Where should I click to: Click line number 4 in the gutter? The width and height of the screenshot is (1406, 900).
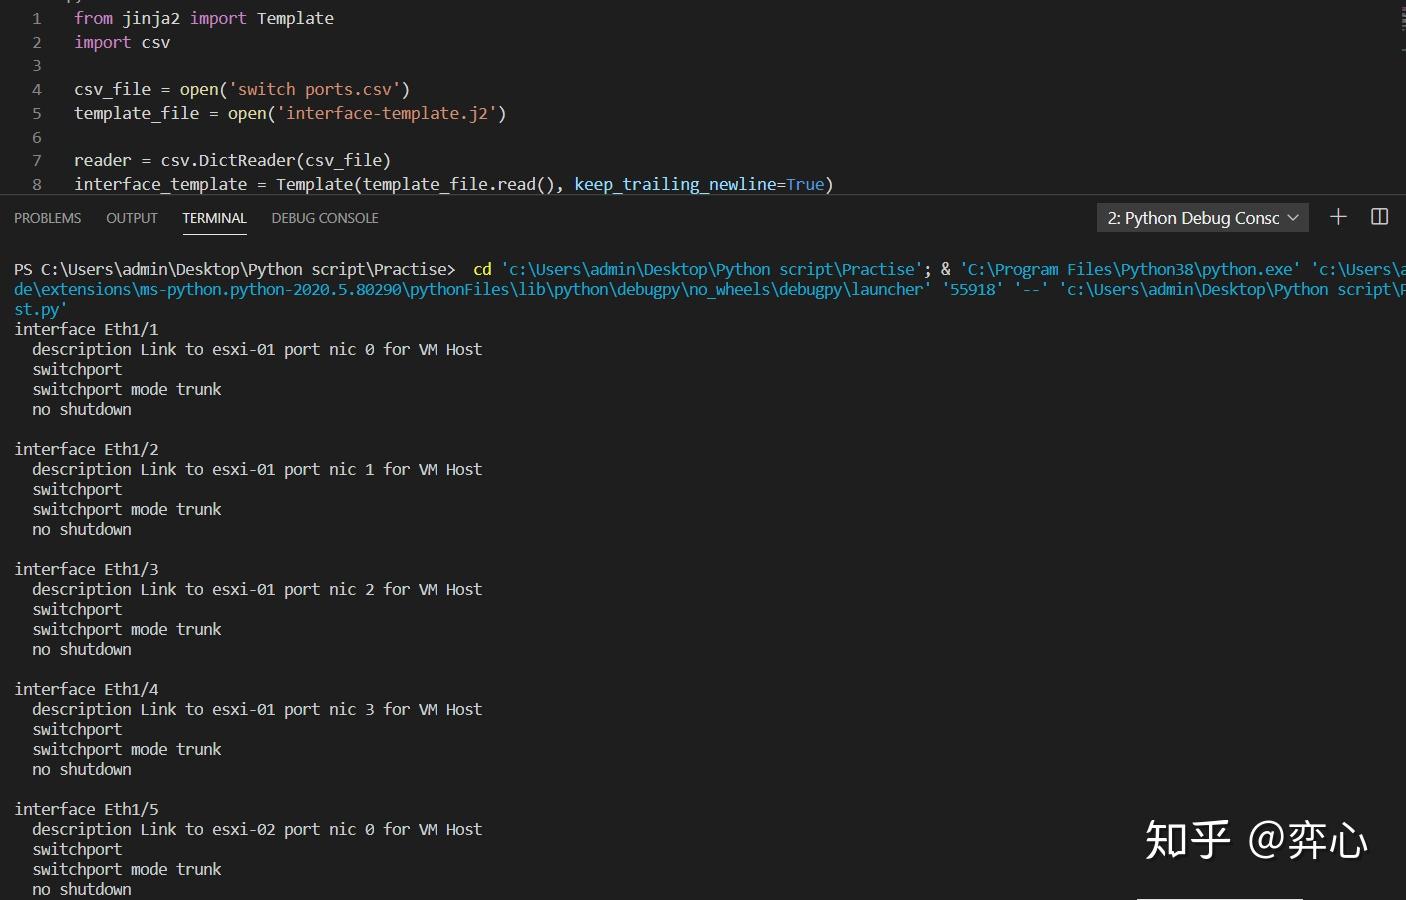37,89
